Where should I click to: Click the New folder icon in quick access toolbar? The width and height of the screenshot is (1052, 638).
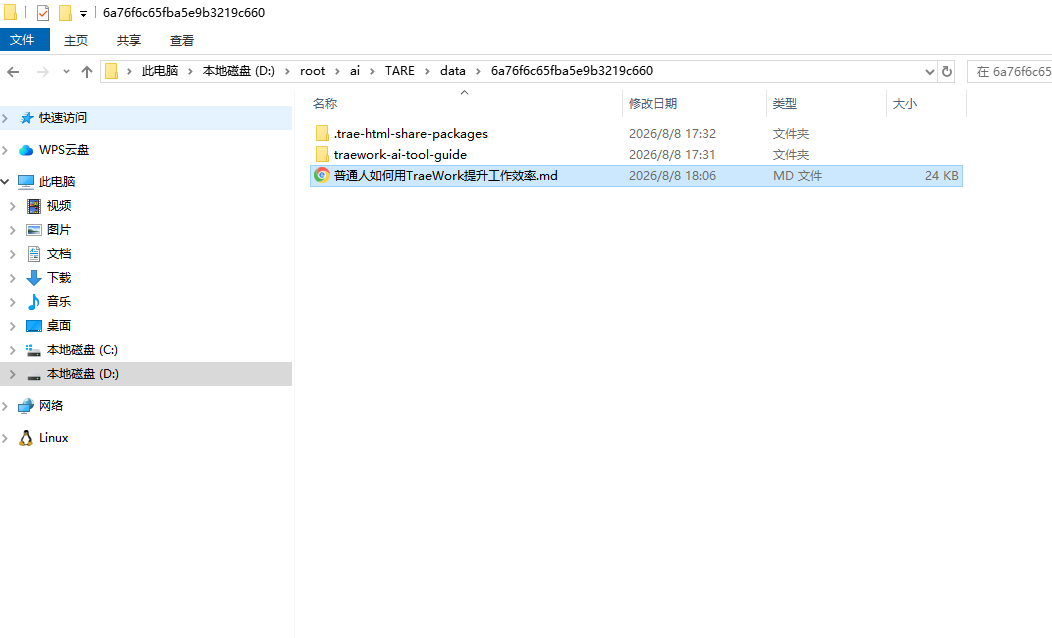pyautogui.click(x=65, y=13)
